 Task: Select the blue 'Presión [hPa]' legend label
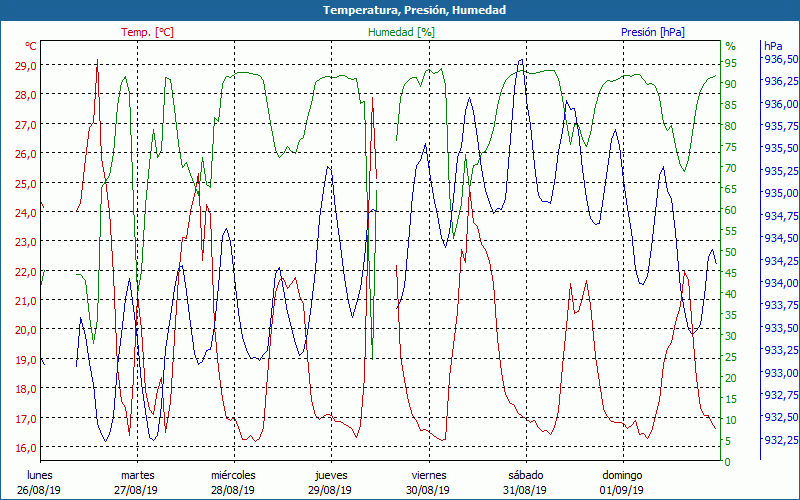click(653, 32)
